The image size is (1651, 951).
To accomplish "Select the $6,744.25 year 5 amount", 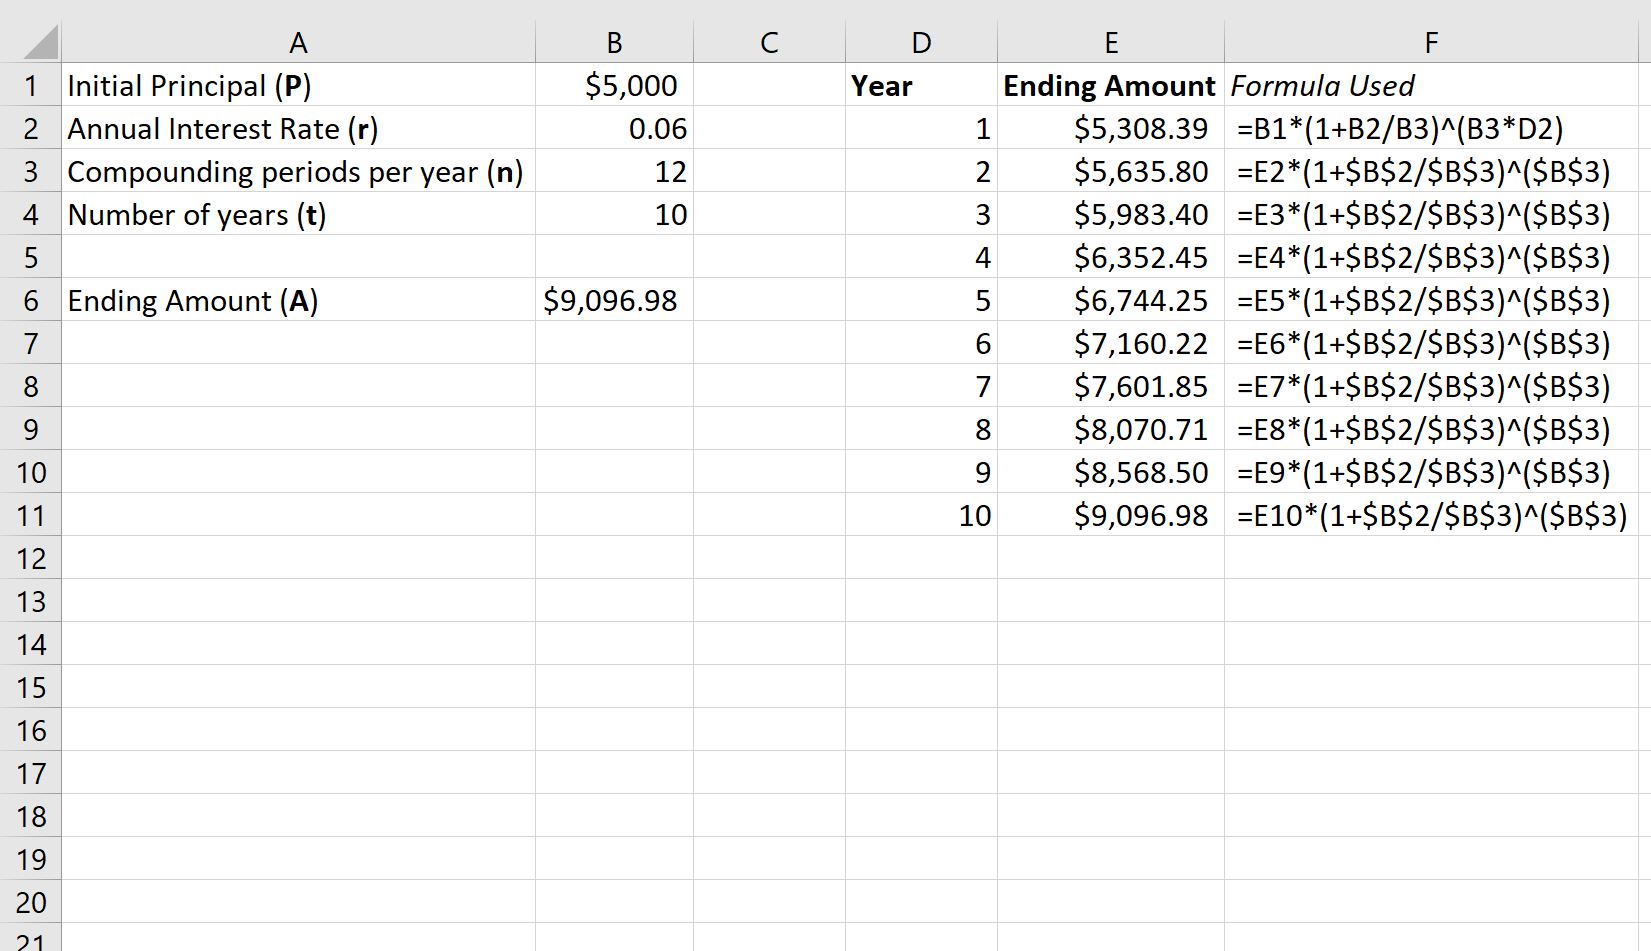I will [1111, 300].
